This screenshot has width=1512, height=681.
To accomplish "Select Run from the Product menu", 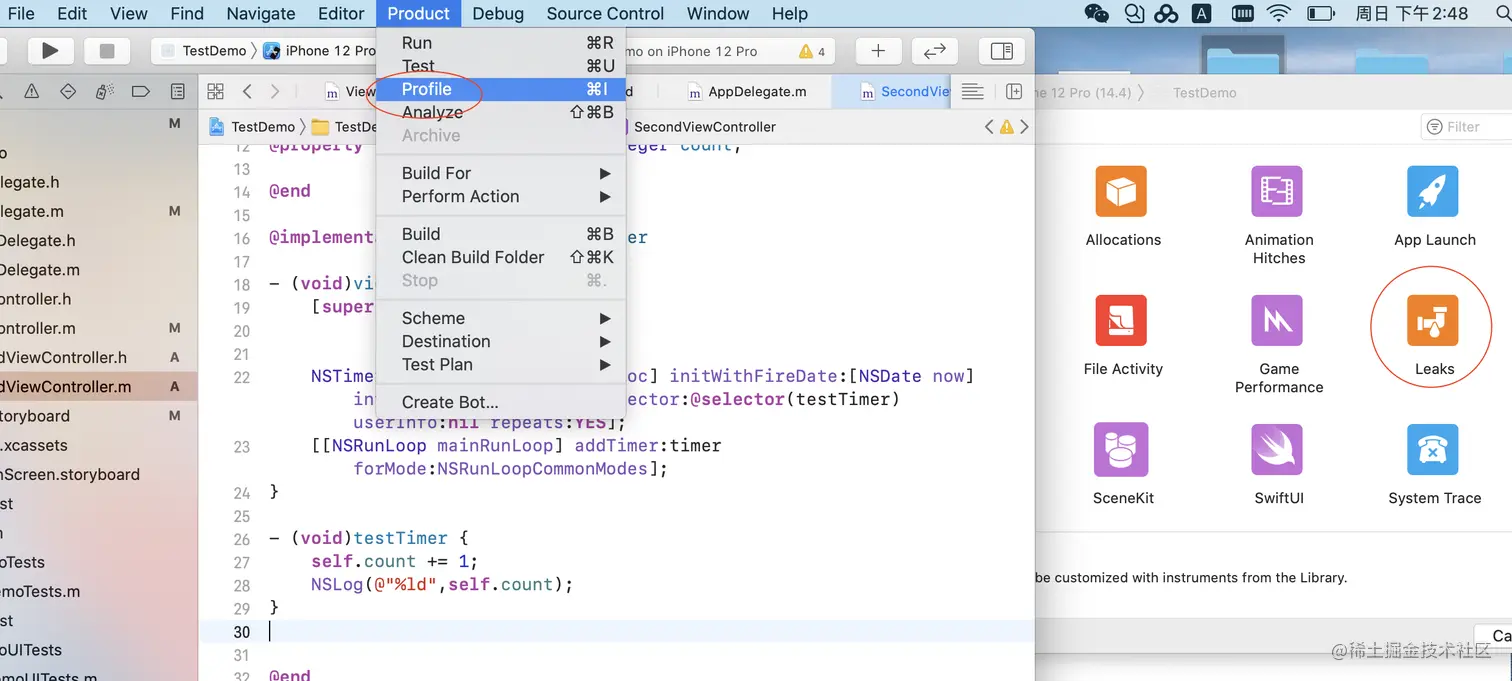I will pyautogui.click(x=500, y=43).
